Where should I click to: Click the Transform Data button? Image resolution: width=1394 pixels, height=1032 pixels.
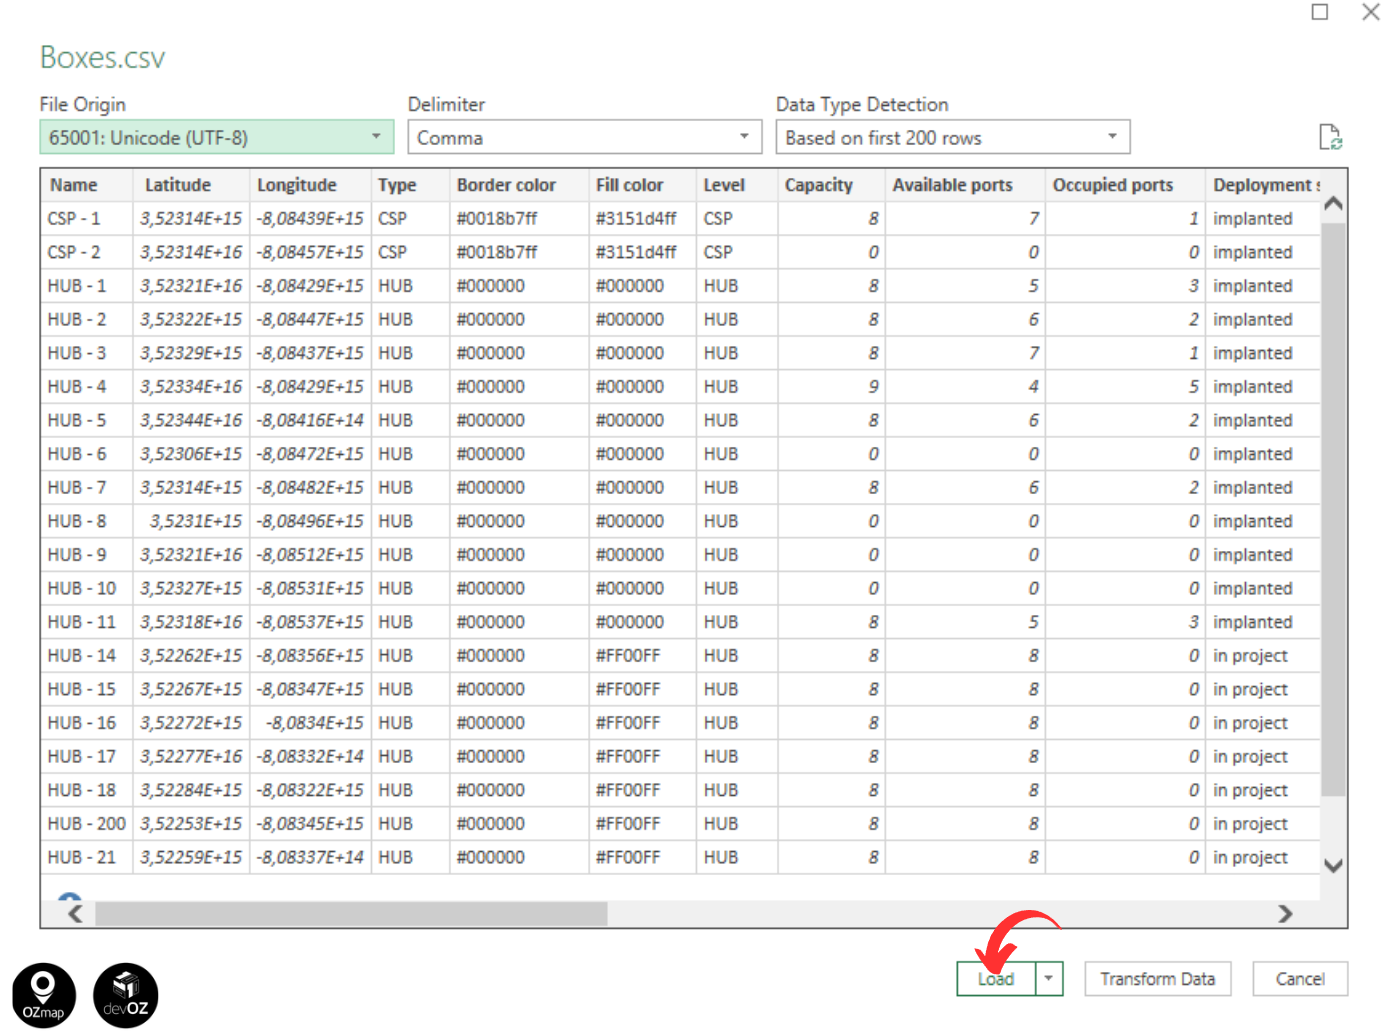pos(1157,978)
